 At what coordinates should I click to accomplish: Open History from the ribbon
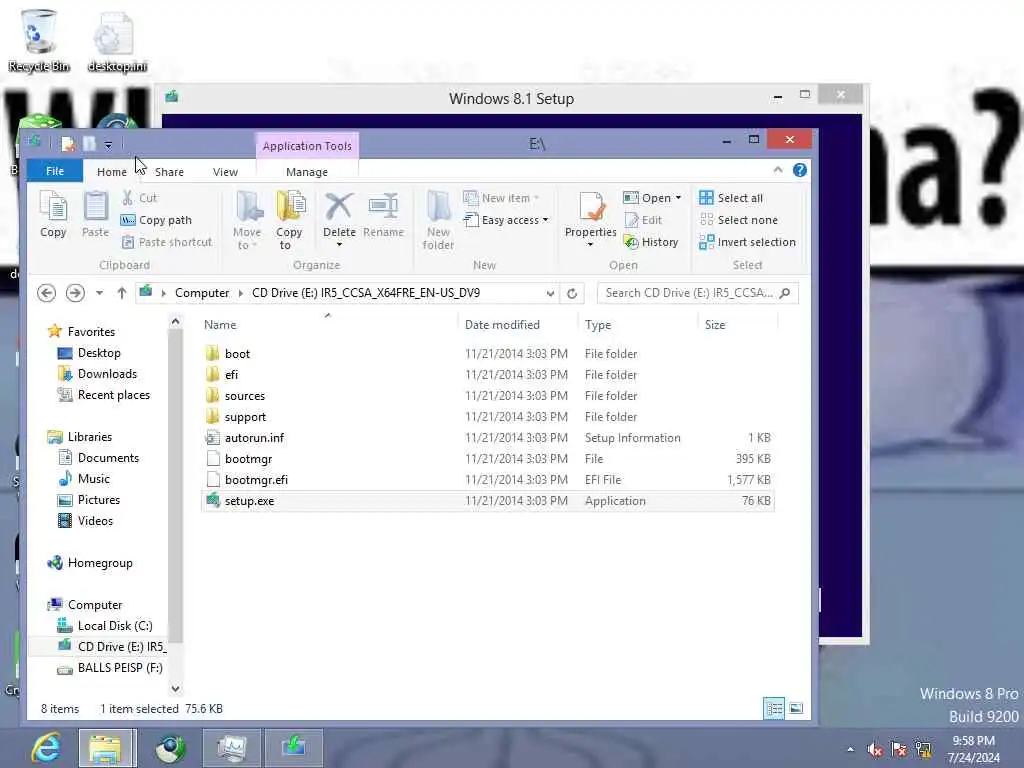coord(651,242)
